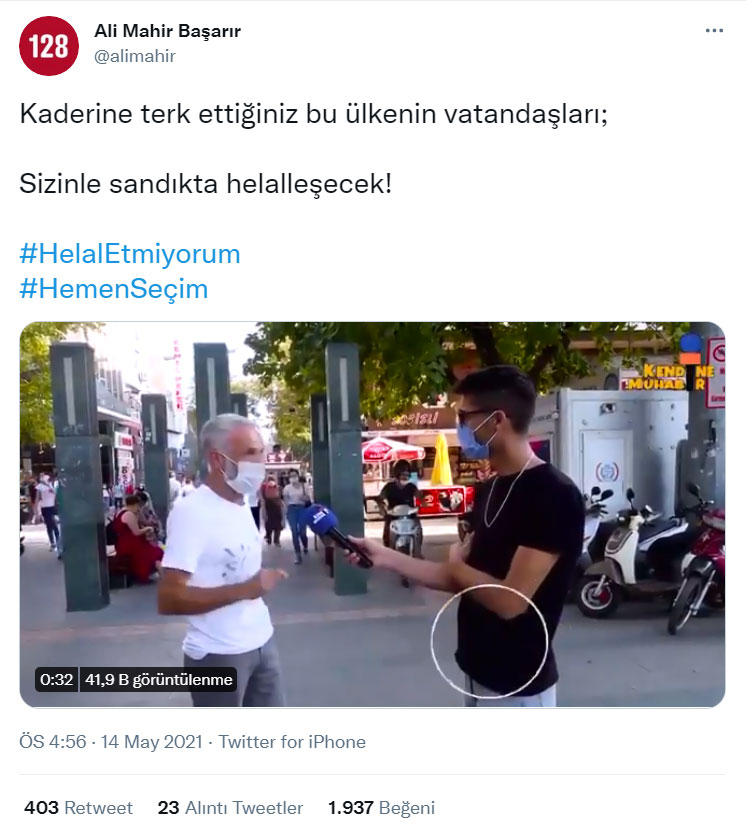The height and width of the screenshot is (832, 746).
Task: View the 23 Alıntı Tweetler list
Action: click(x=230, y=808)
